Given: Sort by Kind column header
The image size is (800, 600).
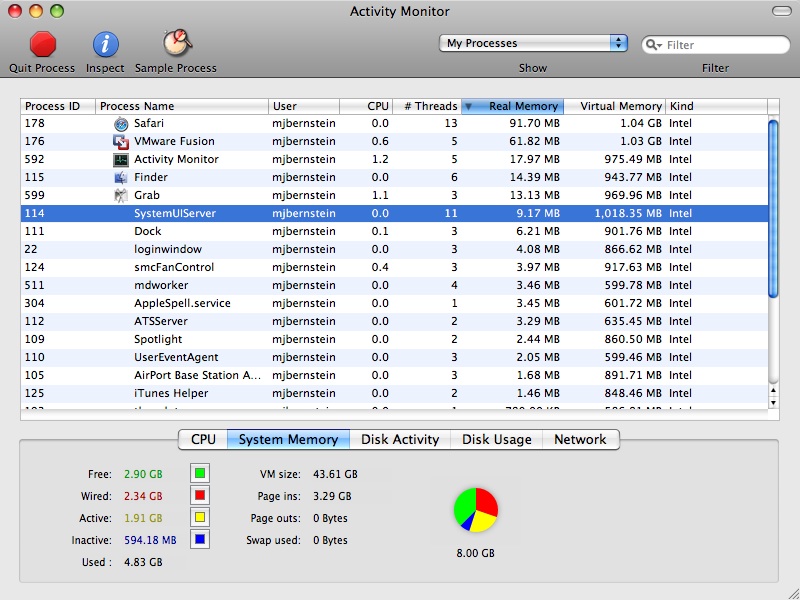Looking at the screenshot, I should pos(716,106).
